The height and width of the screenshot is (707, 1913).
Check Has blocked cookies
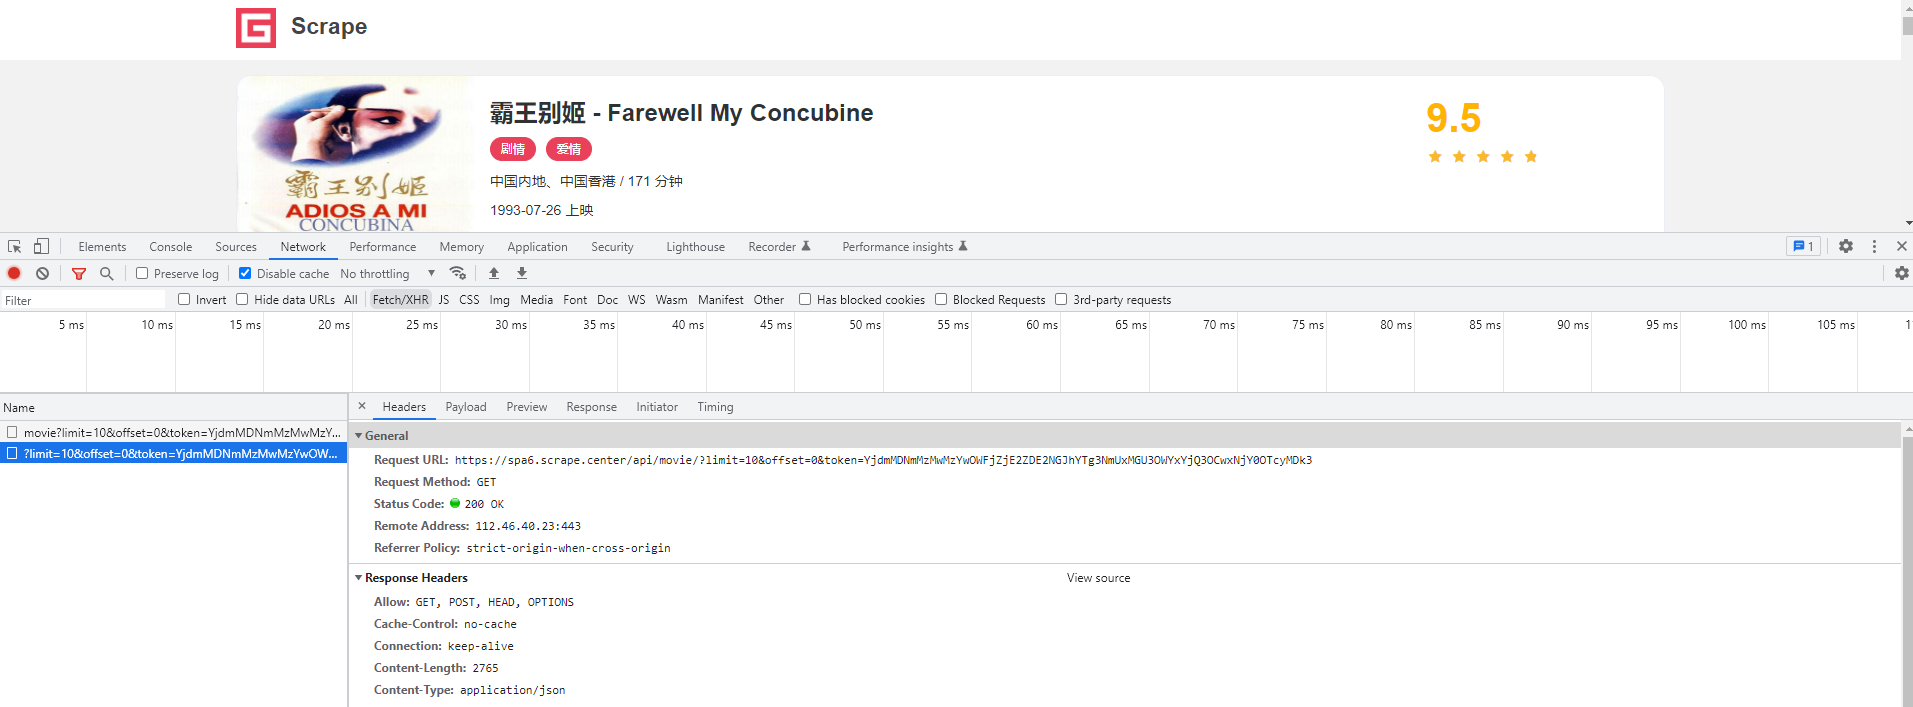[805, 299]
